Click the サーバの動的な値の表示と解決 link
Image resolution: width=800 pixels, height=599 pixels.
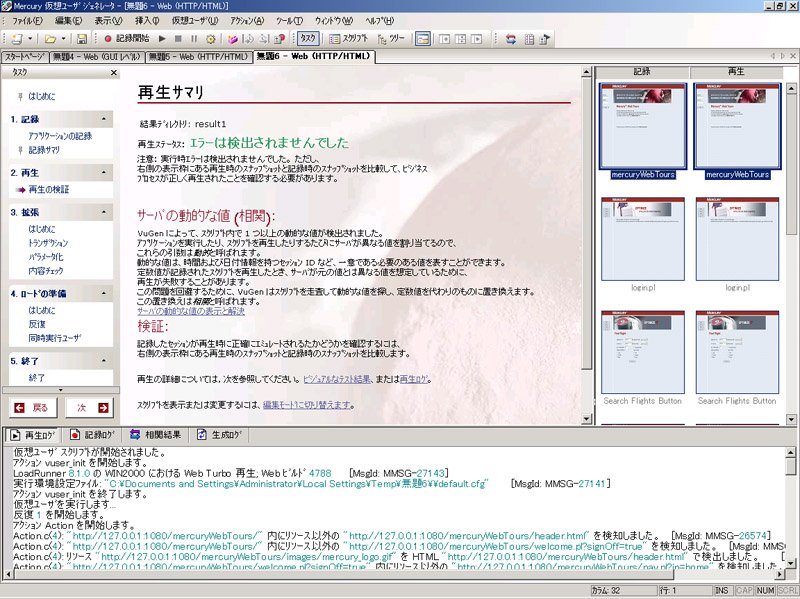pos(191,311)
